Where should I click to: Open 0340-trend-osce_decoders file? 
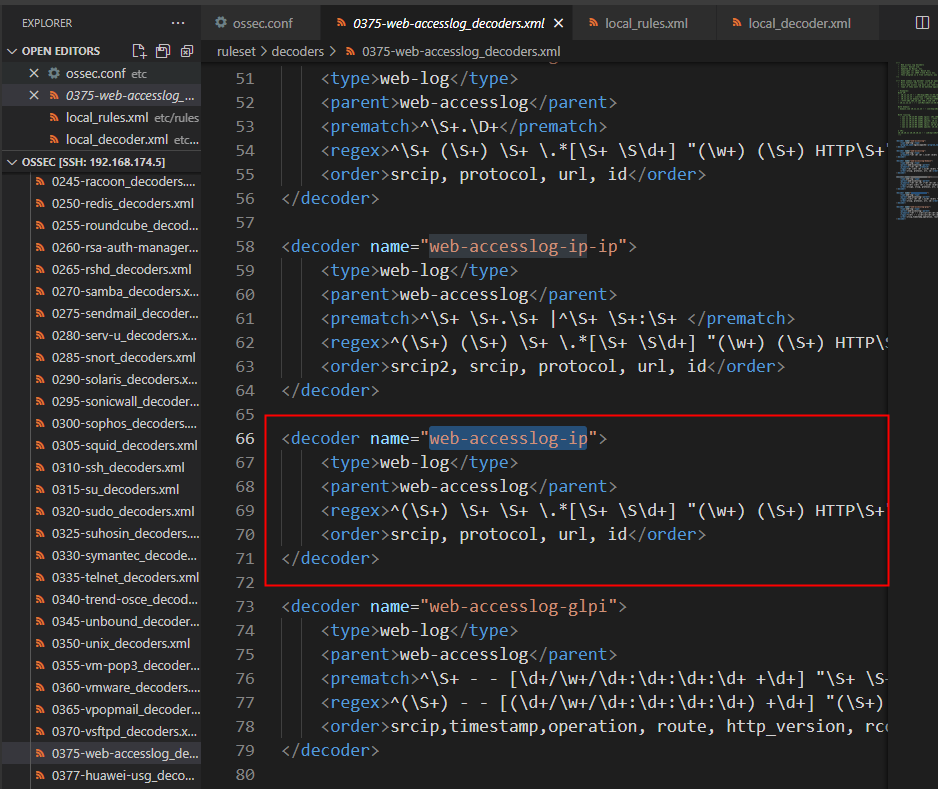pyautogui.click(x=102, y=599)
